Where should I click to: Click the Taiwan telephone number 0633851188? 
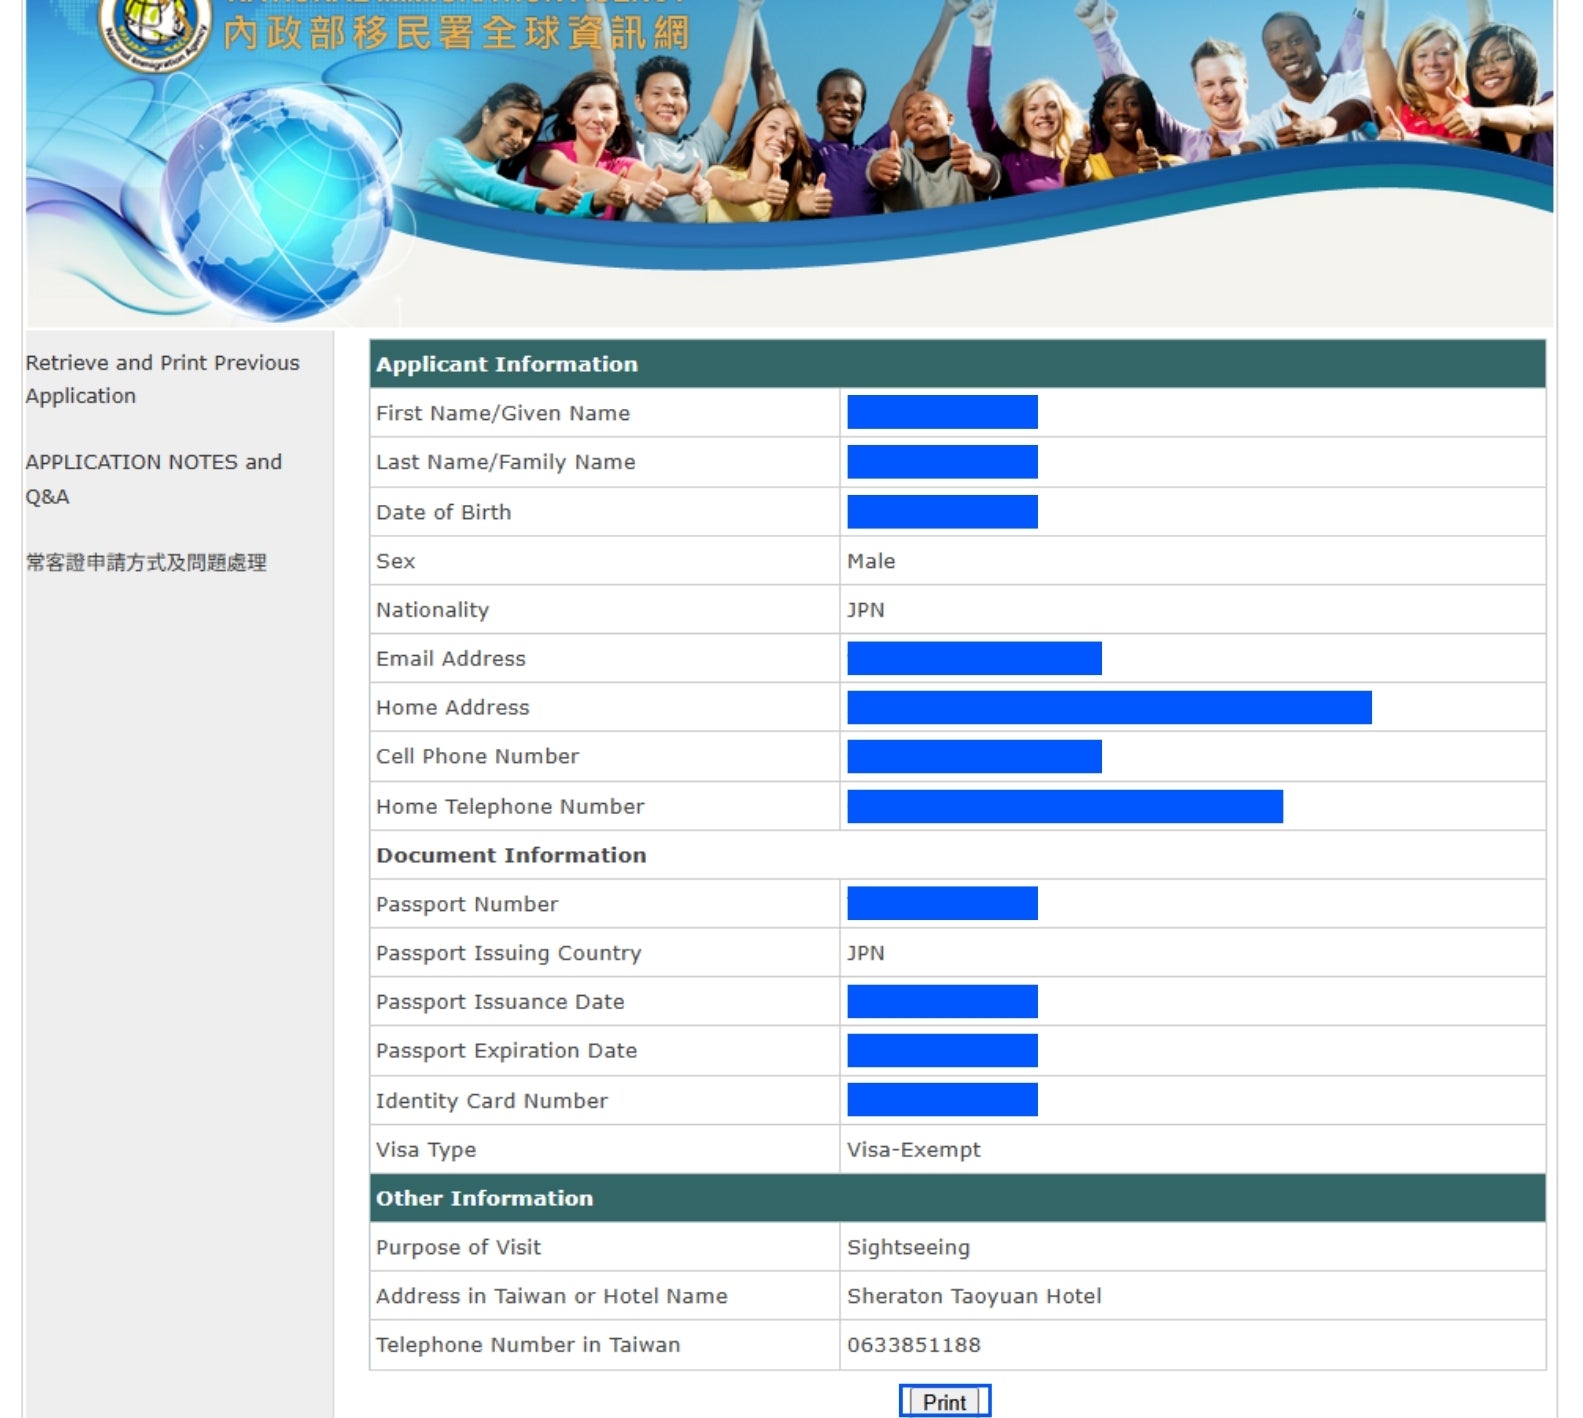click(913, 1345)
